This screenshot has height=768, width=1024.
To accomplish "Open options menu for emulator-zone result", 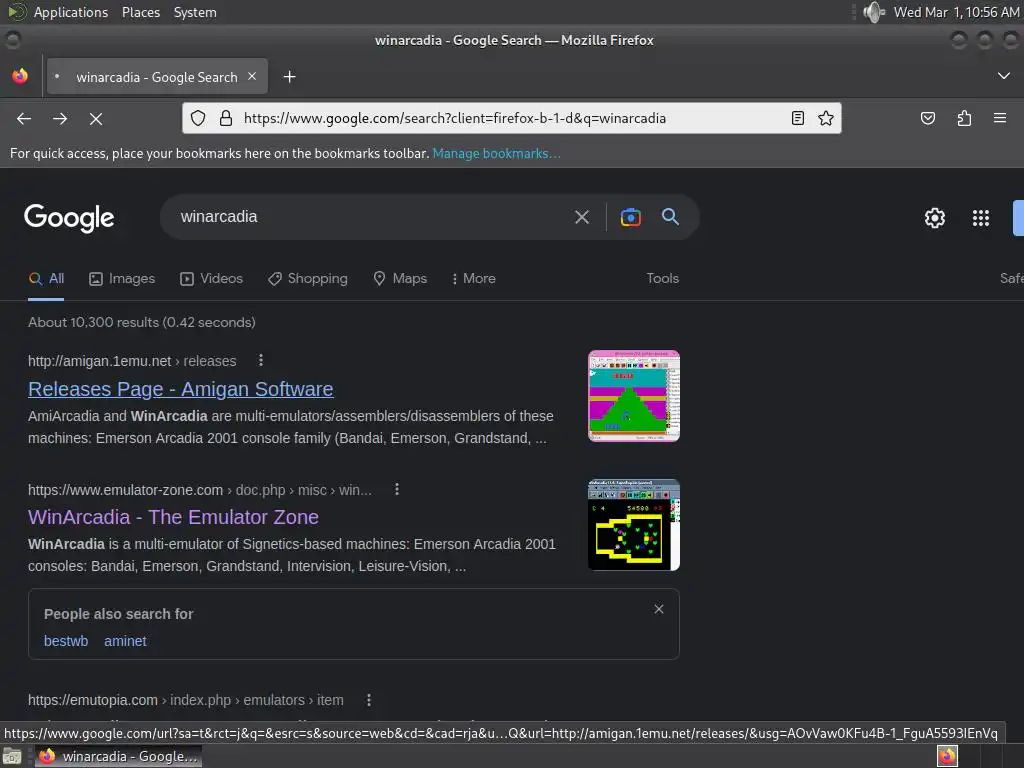I will click(396, 490).
